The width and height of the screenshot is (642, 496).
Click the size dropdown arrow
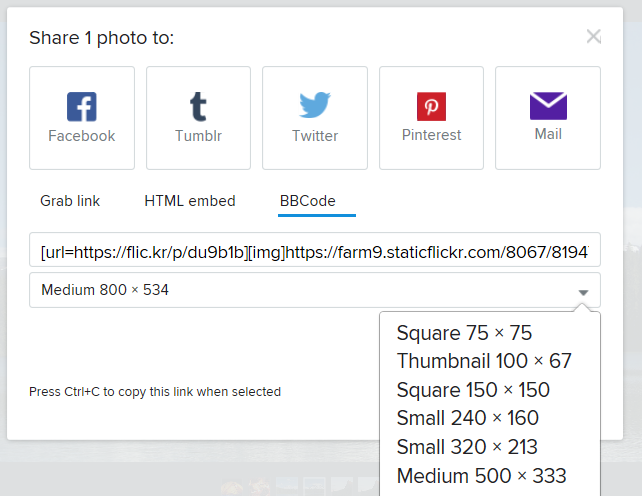[x=583, y=292]
